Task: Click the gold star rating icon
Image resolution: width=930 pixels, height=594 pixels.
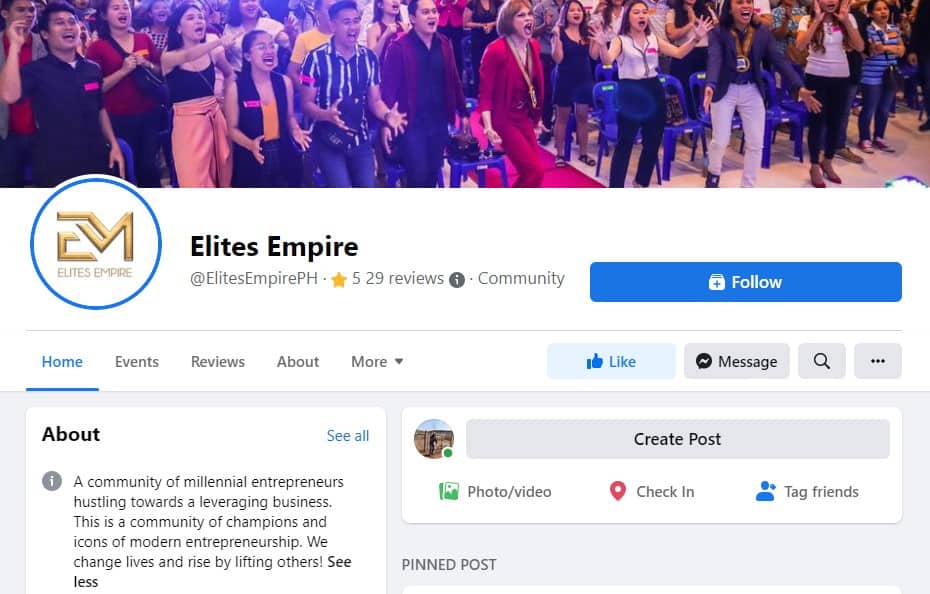Action: 339,279
